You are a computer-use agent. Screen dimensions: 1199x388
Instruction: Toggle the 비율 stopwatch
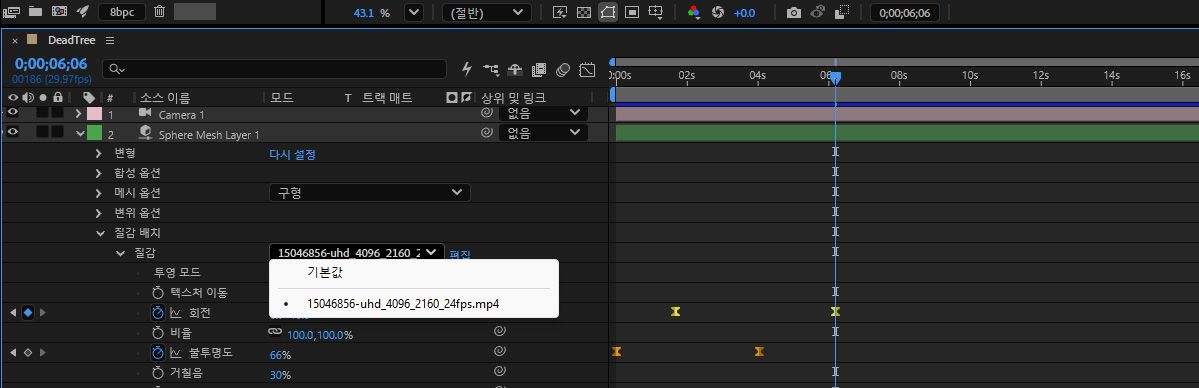click(158, 332)
